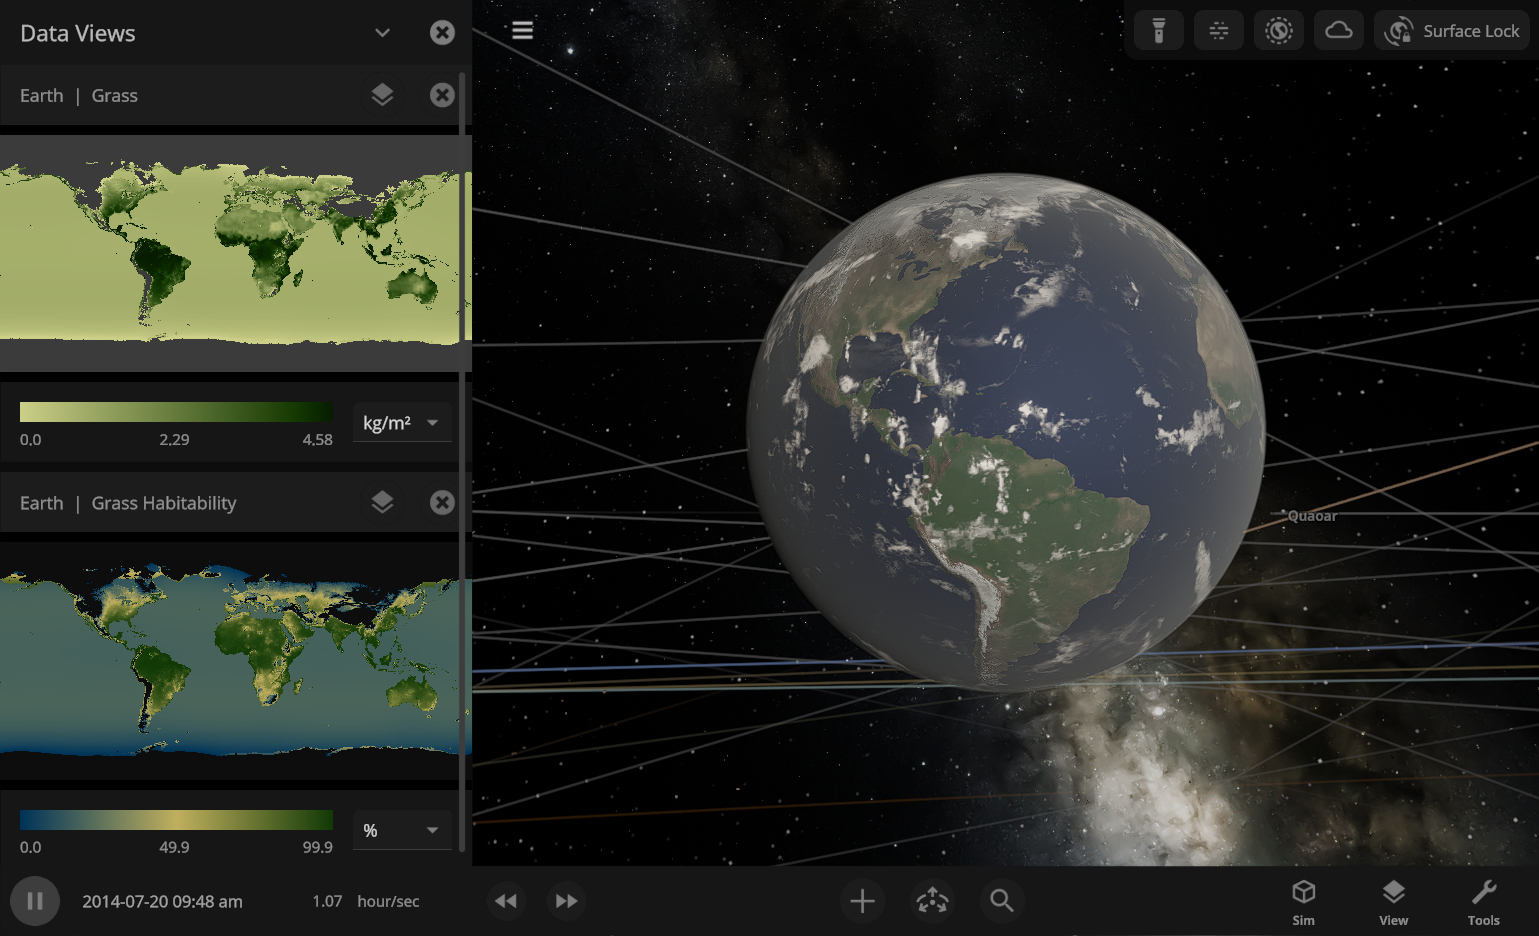Toggle Surface Lock mode
Viewport: 1539px width, 936px height.
point(1452,31)
